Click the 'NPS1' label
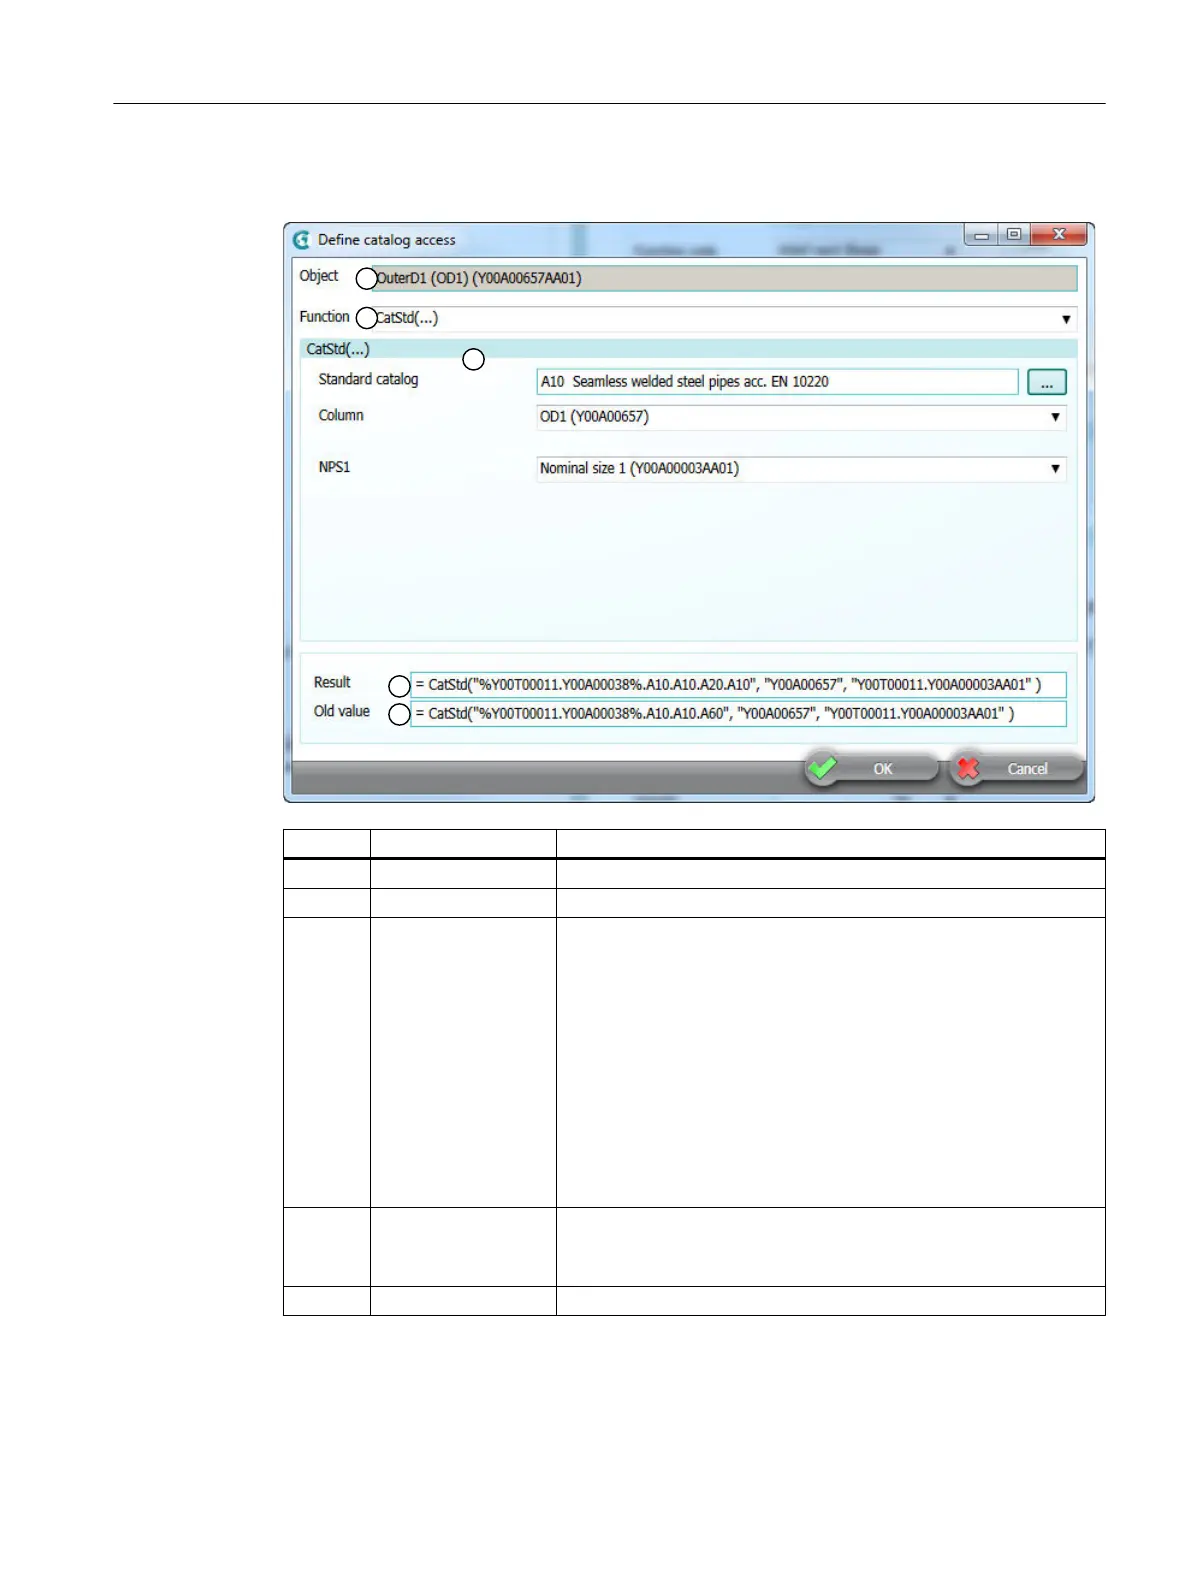This screenshot has width=1191, height=1587. (334, 467)
